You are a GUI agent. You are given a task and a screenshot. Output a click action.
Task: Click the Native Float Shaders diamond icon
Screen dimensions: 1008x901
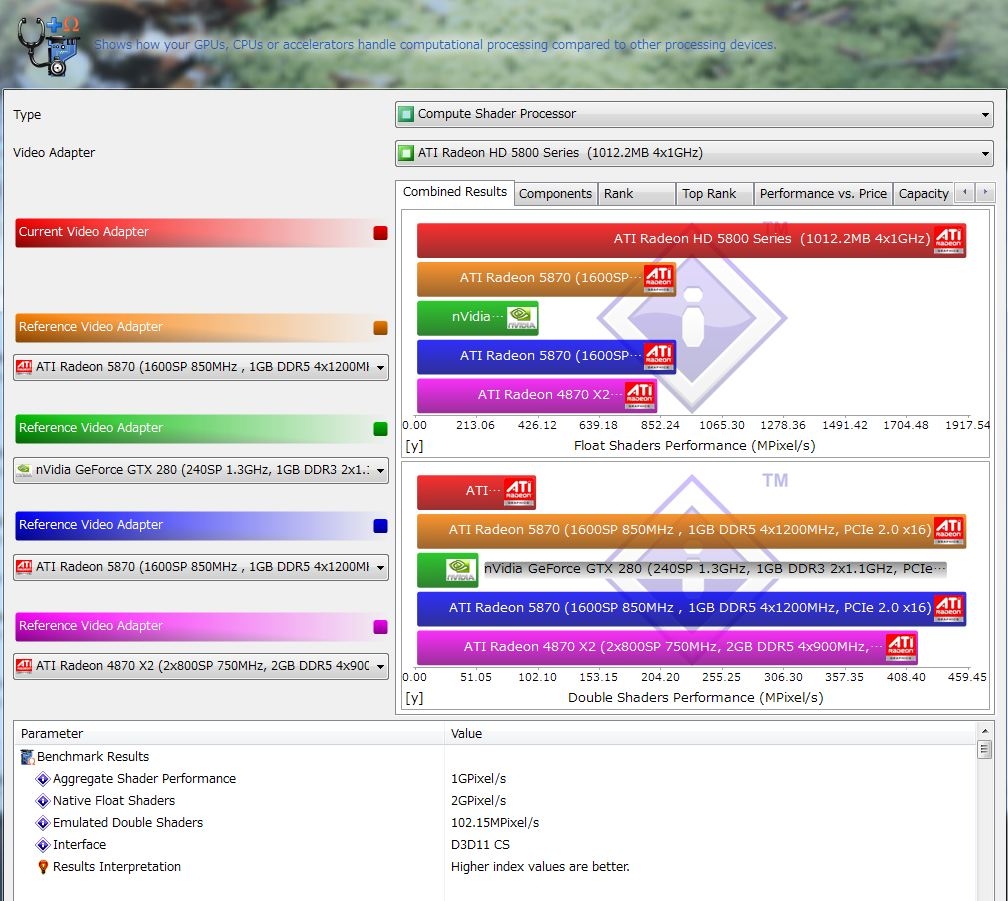43,801
